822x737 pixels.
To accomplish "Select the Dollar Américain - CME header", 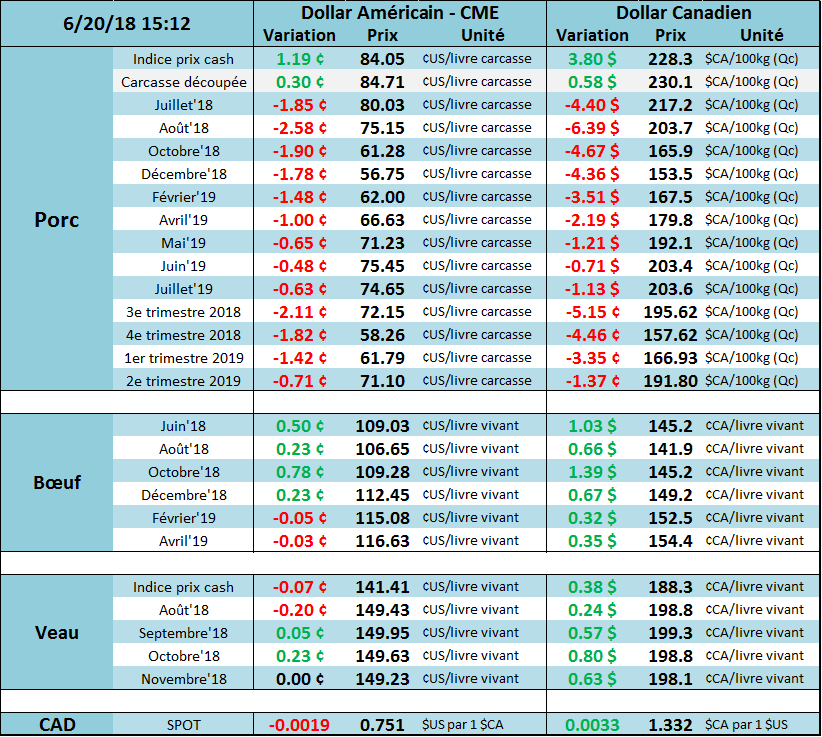I will [x=399, y=13].
